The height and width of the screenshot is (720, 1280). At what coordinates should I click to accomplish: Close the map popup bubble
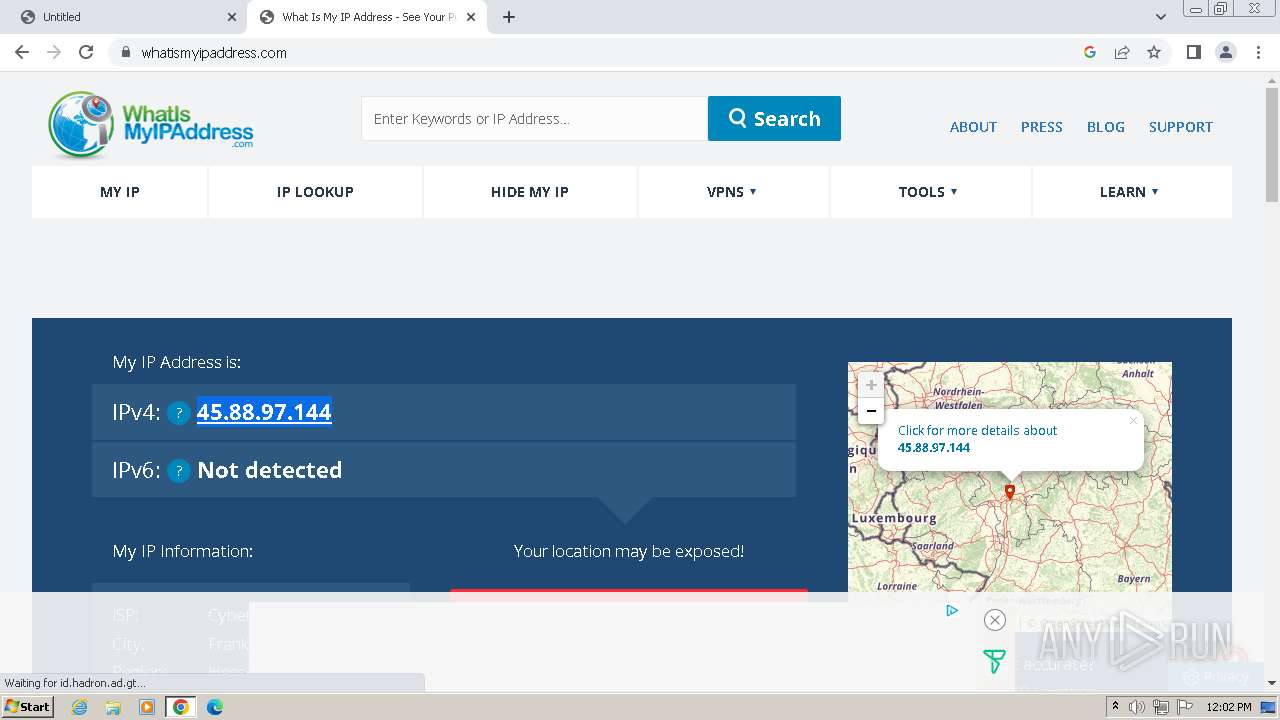(1133, 420)
